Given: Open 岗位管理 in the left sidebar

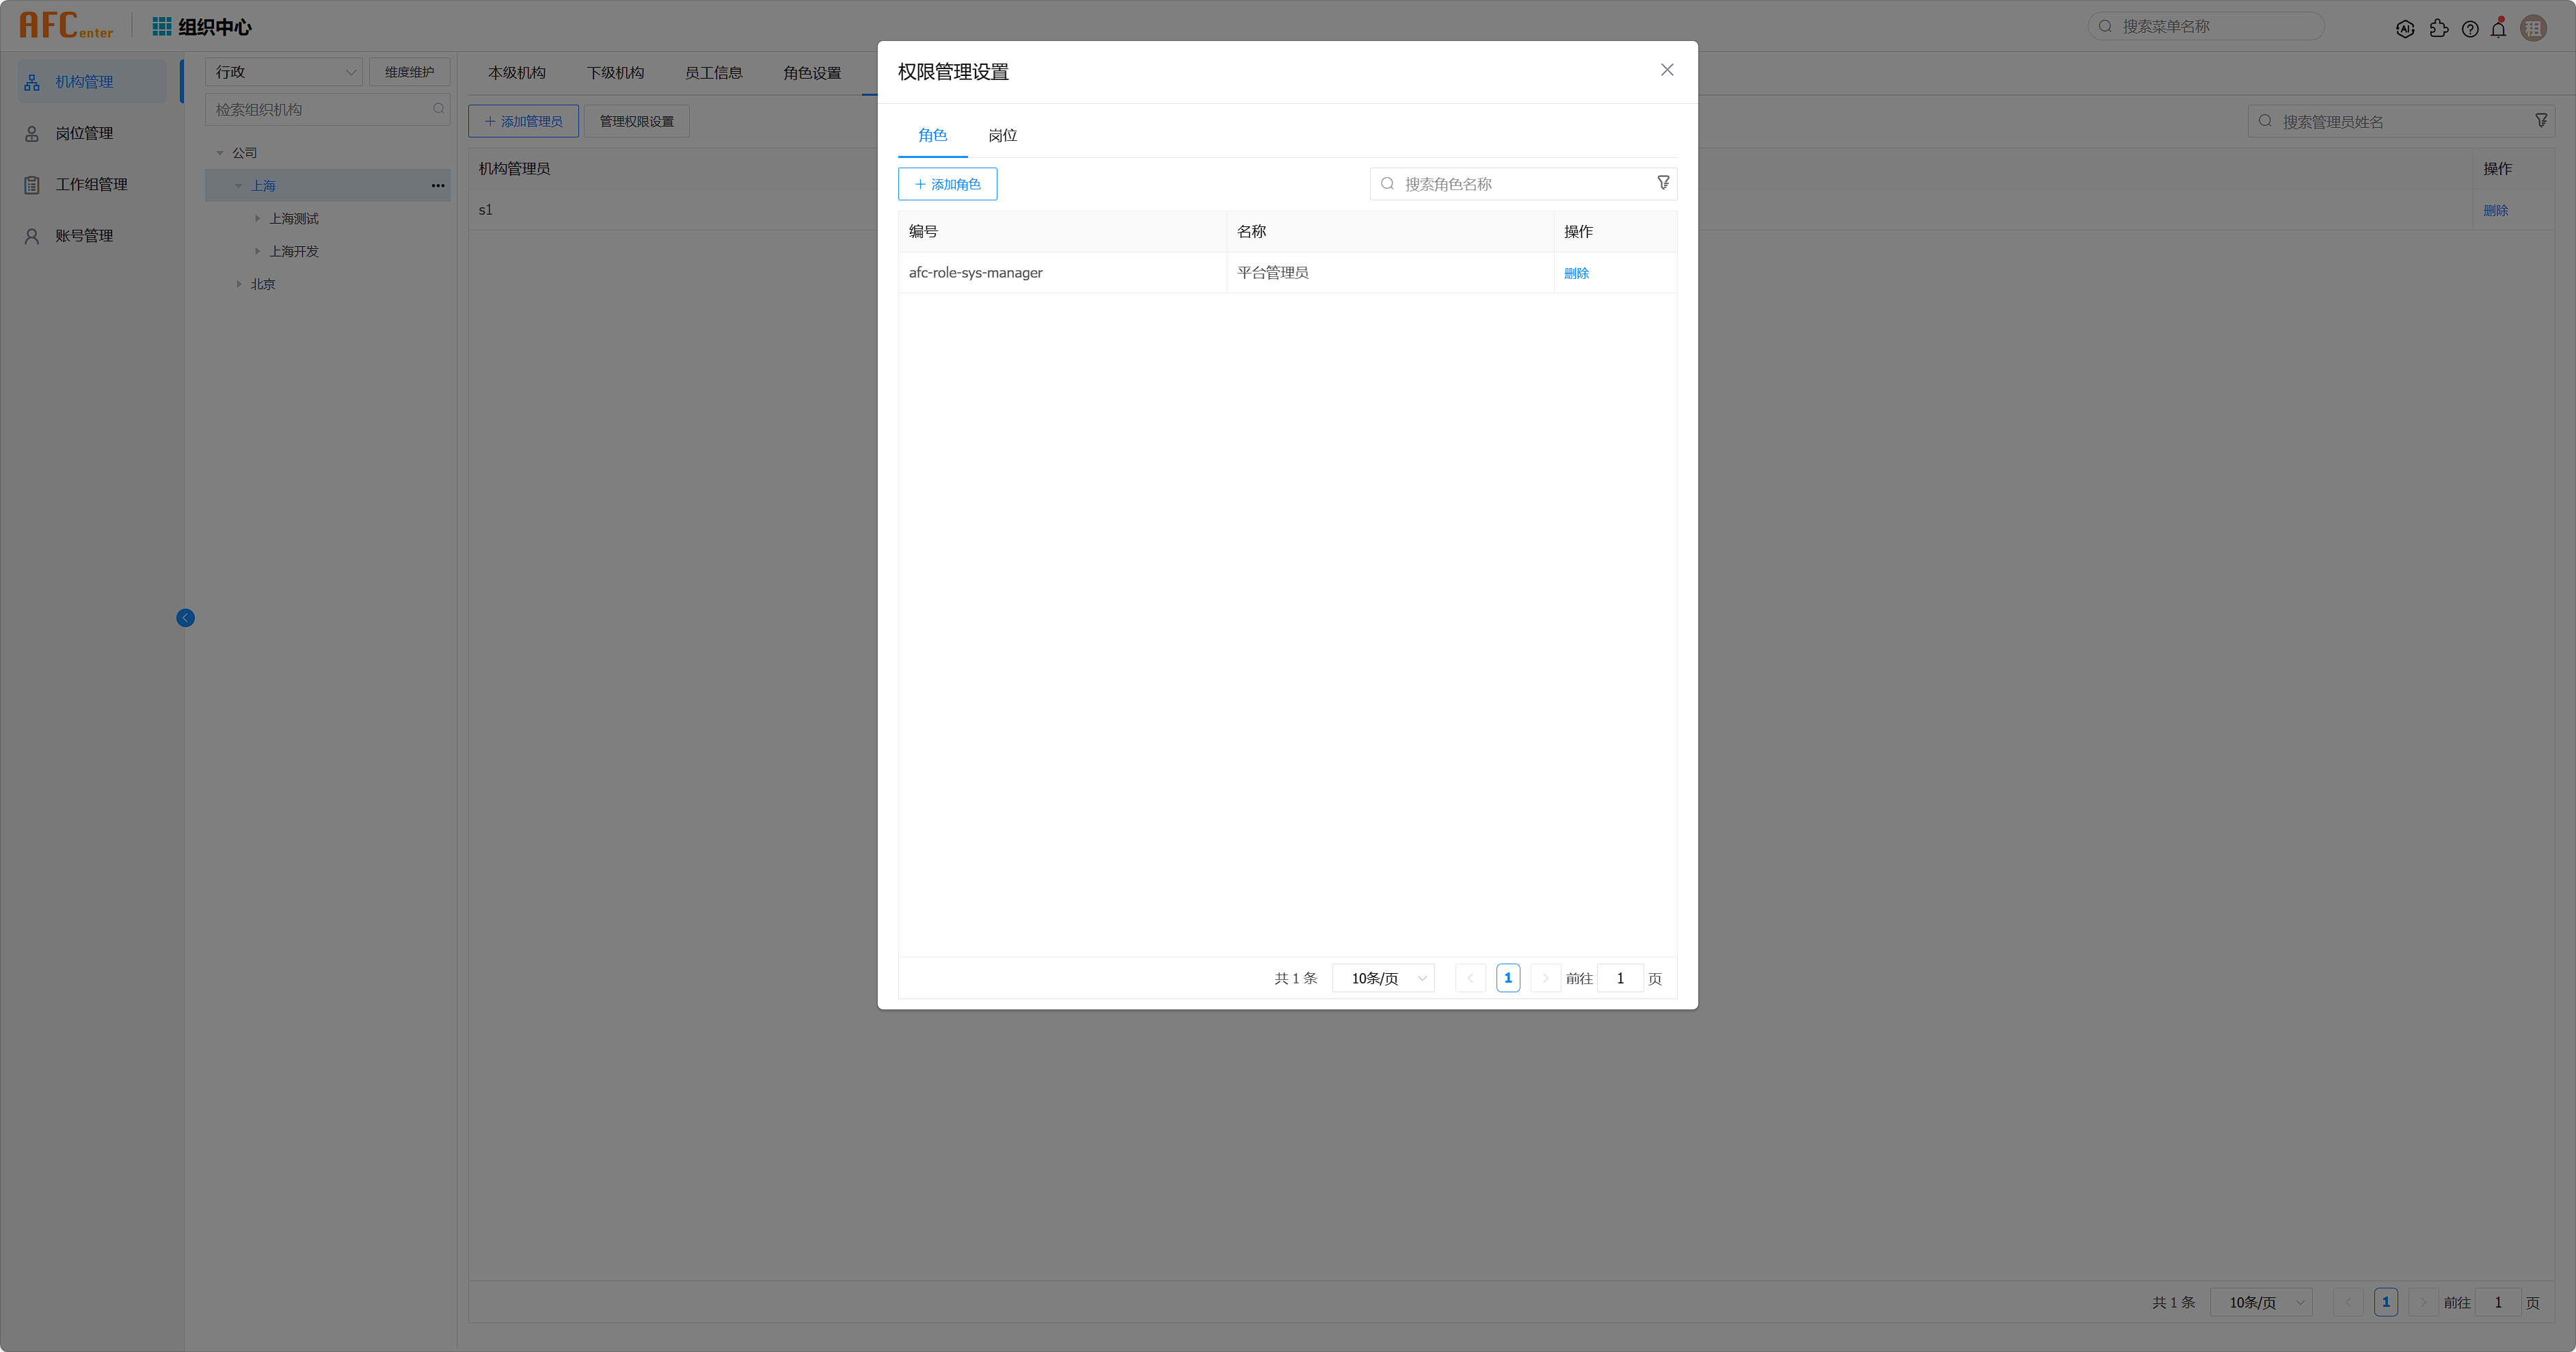Looking at the screenshot, I should point(84,133).
